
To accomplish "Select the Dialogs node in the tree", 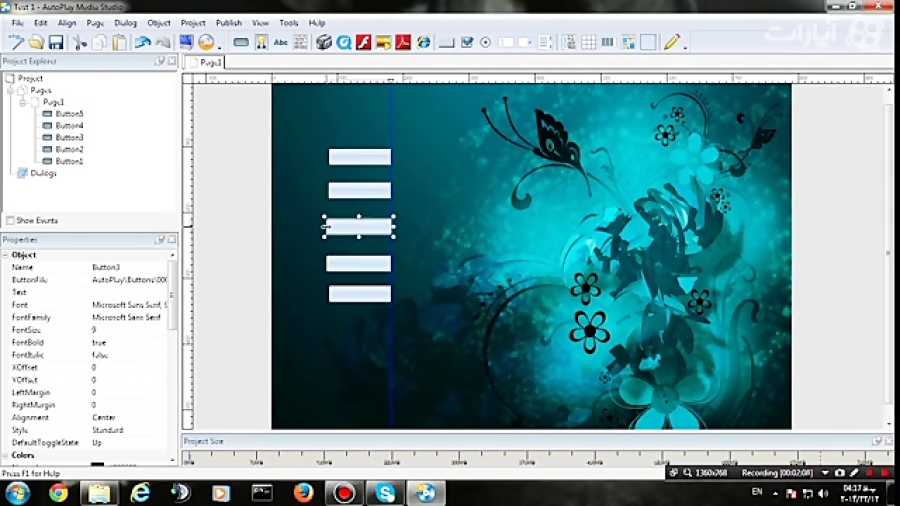I will [x=43, y=173].
